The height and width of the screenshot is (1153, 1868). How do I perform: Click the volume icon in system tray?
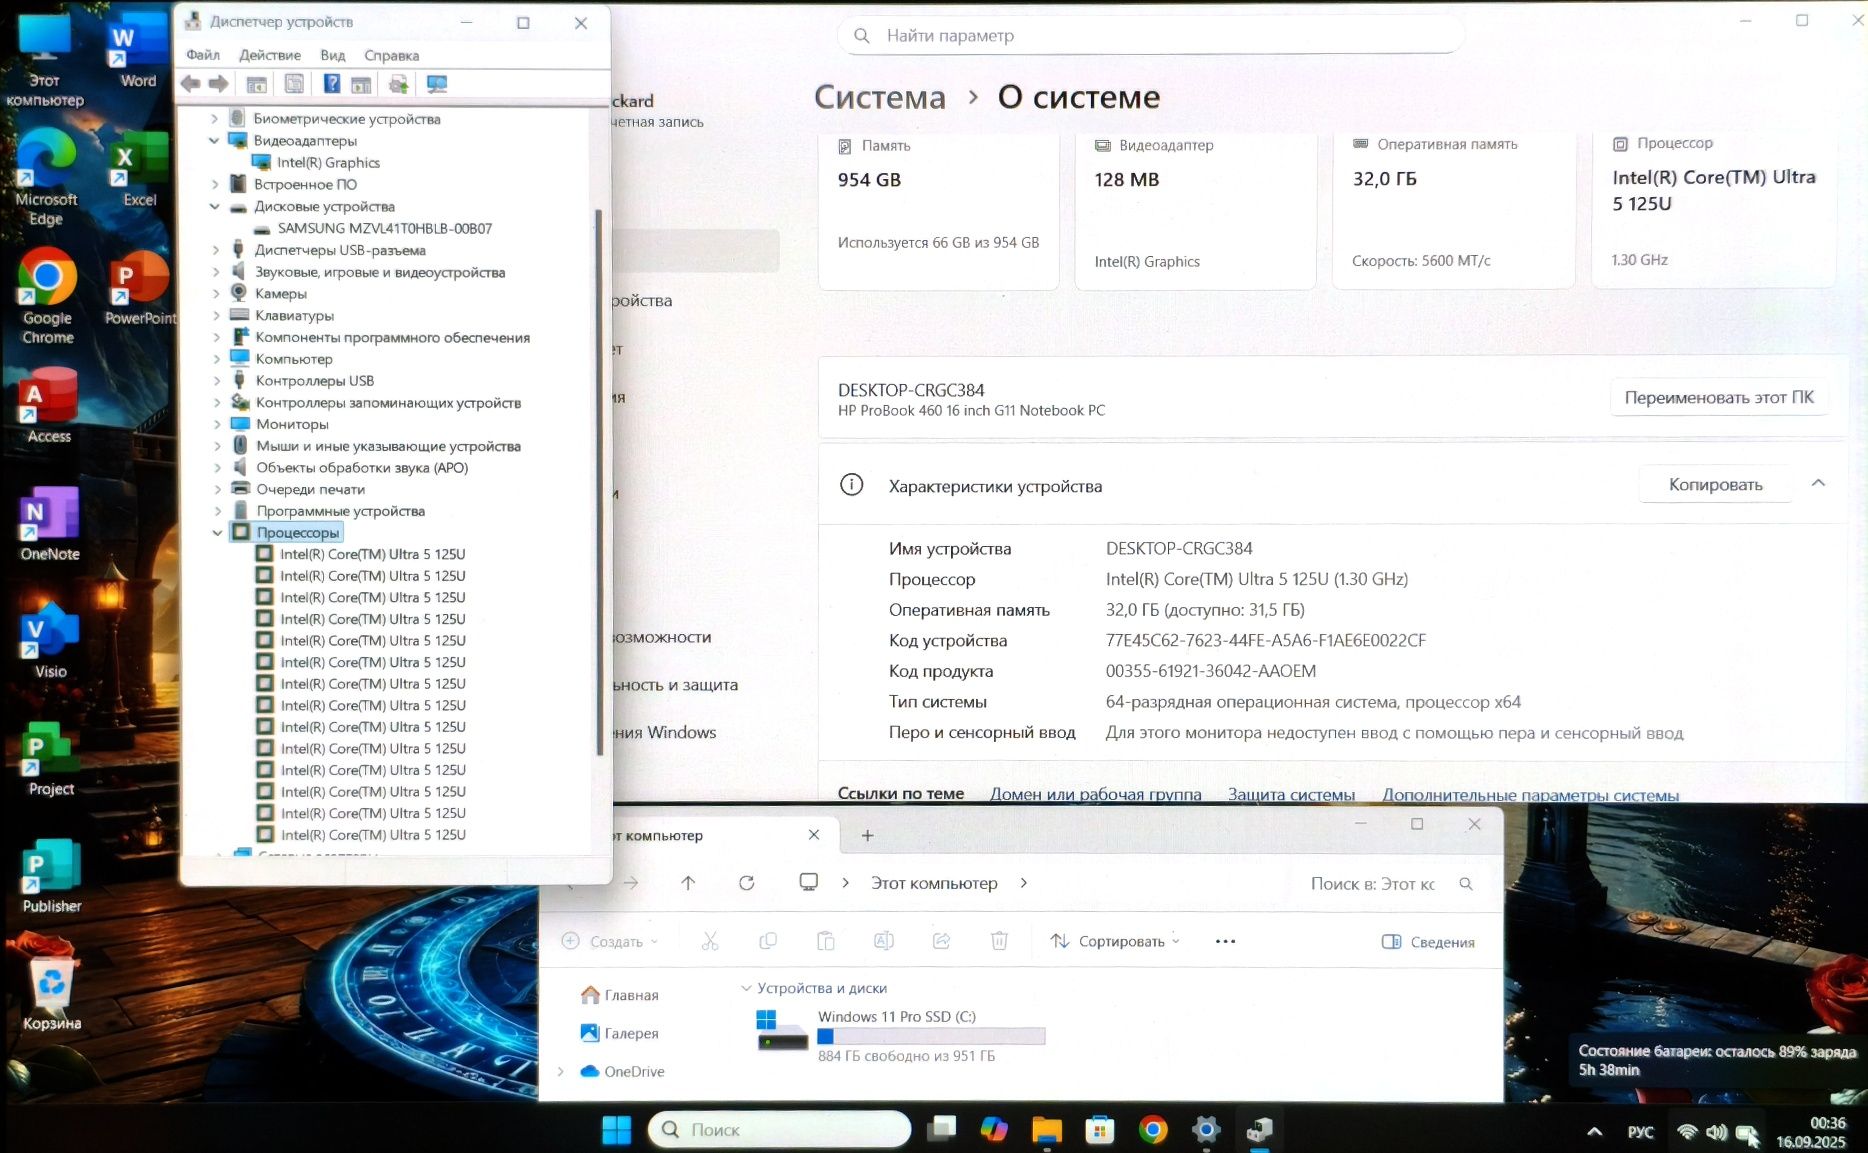[x=1717, y=1132]
